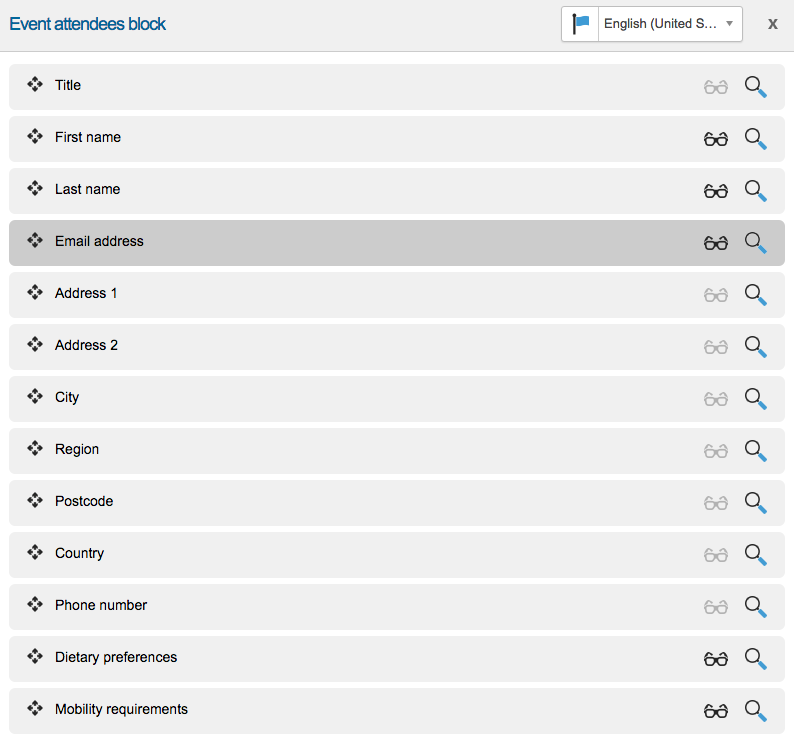Click the Address 2 field label

point(86,345)
